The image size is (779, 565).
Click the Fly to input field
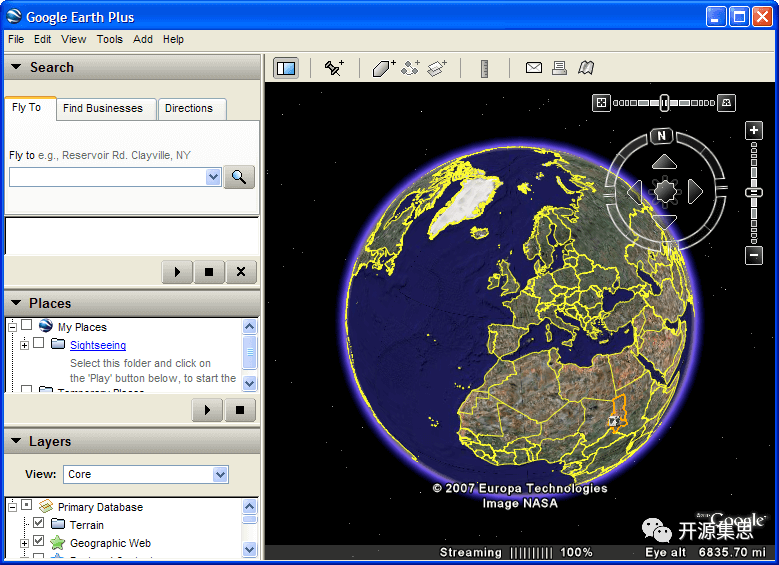pos(108,177)
